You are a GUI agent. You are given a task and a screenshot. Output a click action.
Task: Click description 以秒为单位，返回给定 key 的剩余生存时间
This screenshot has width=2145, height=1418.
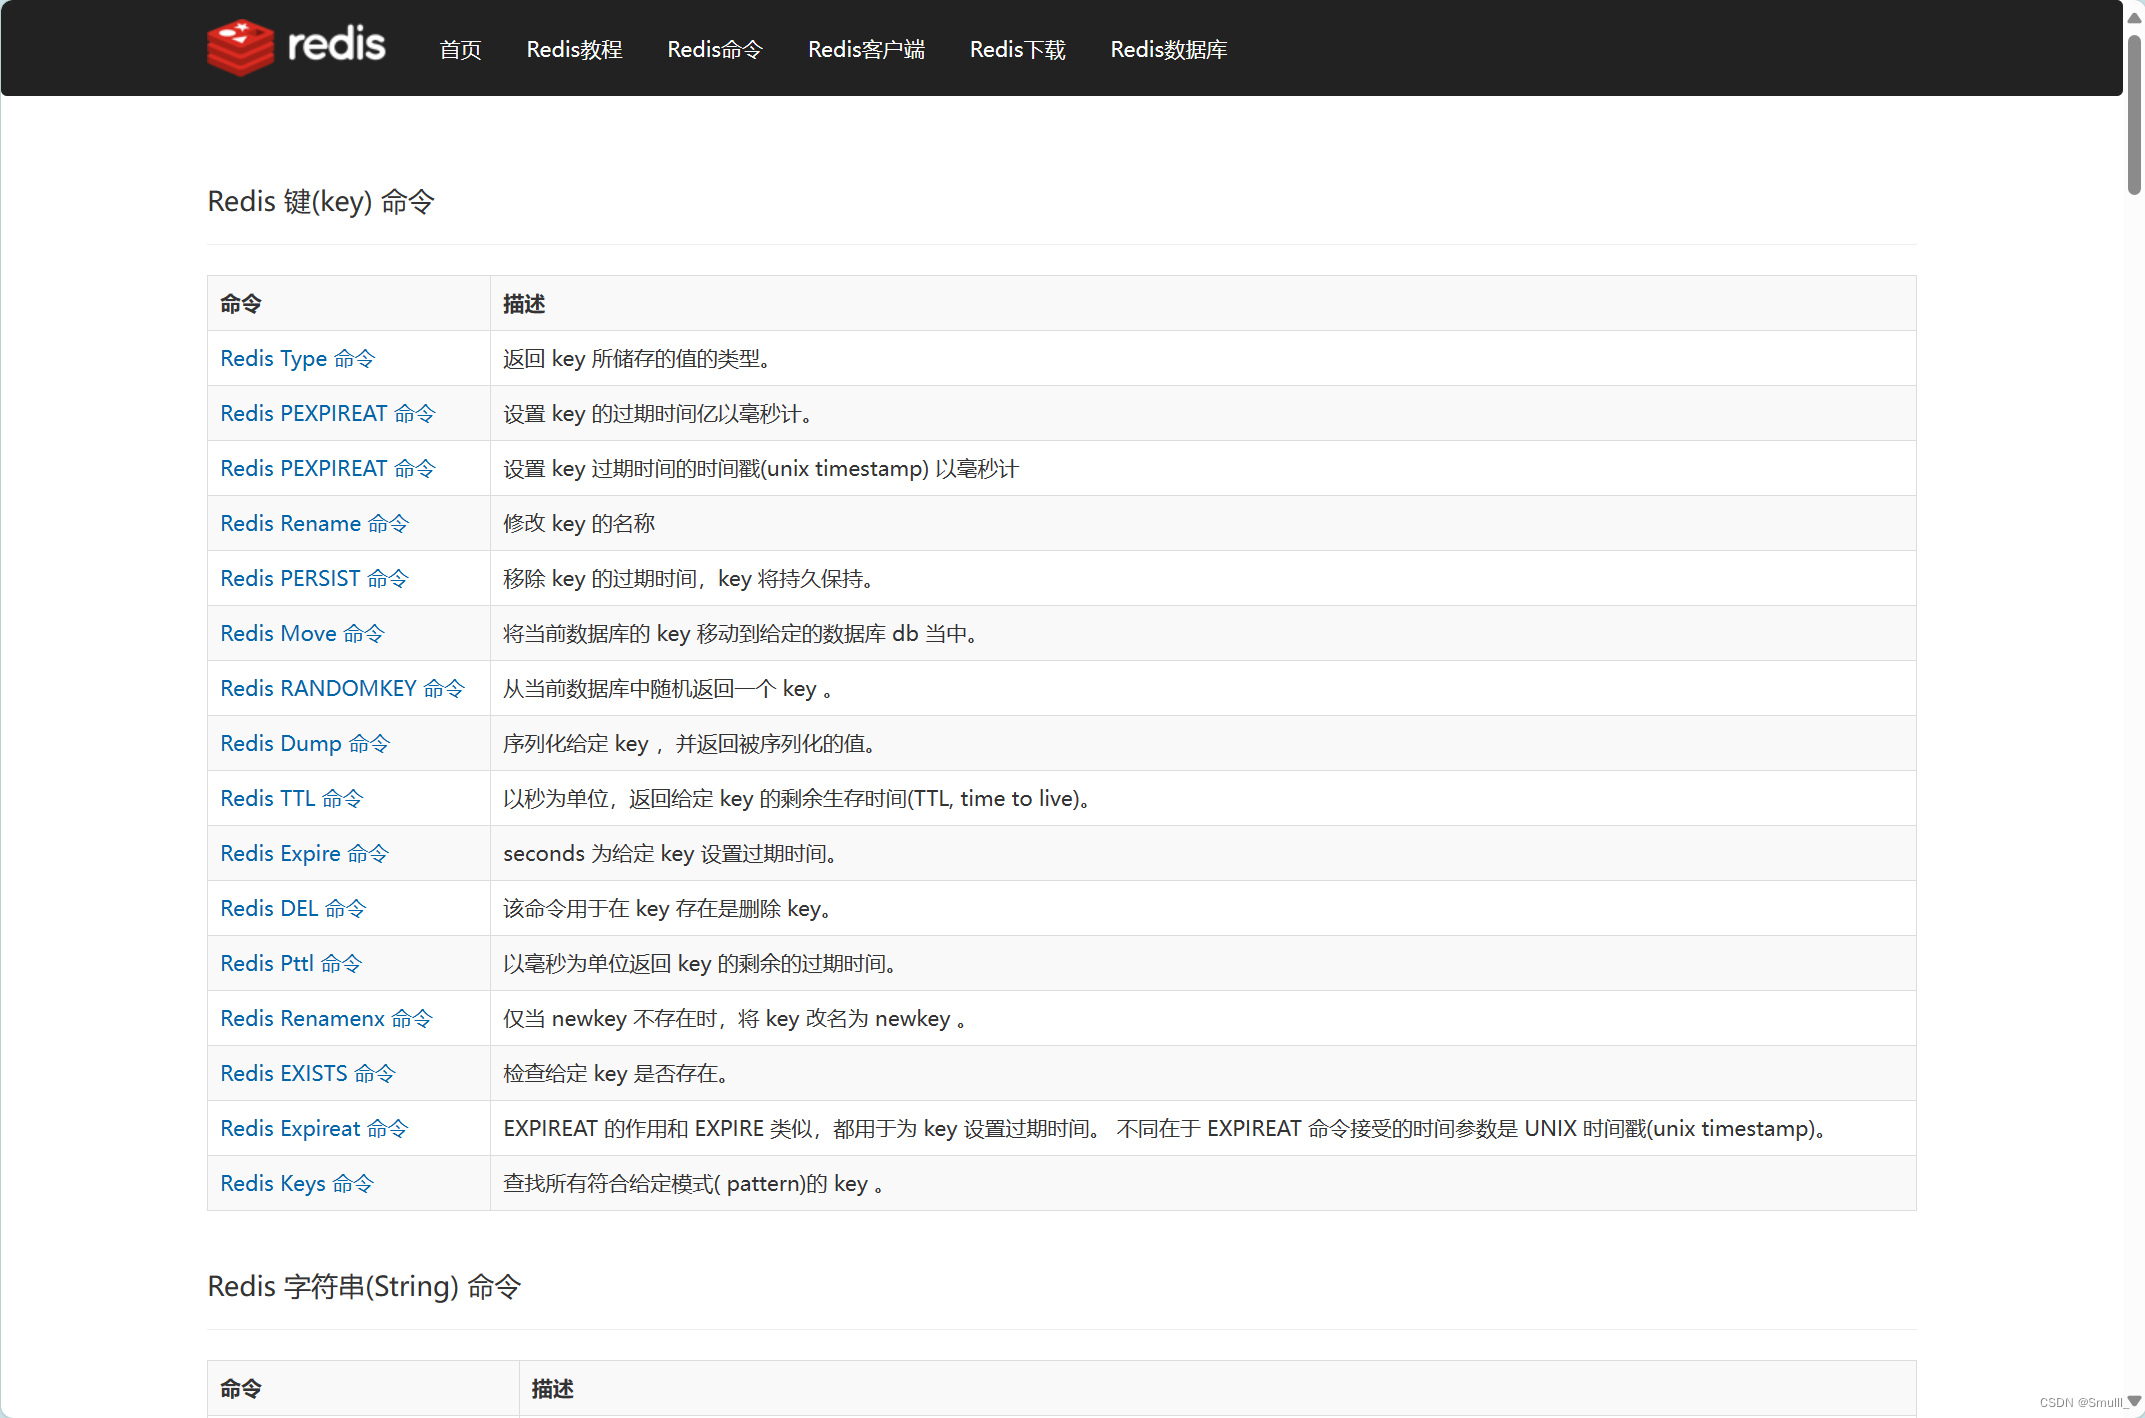(797, 798)
